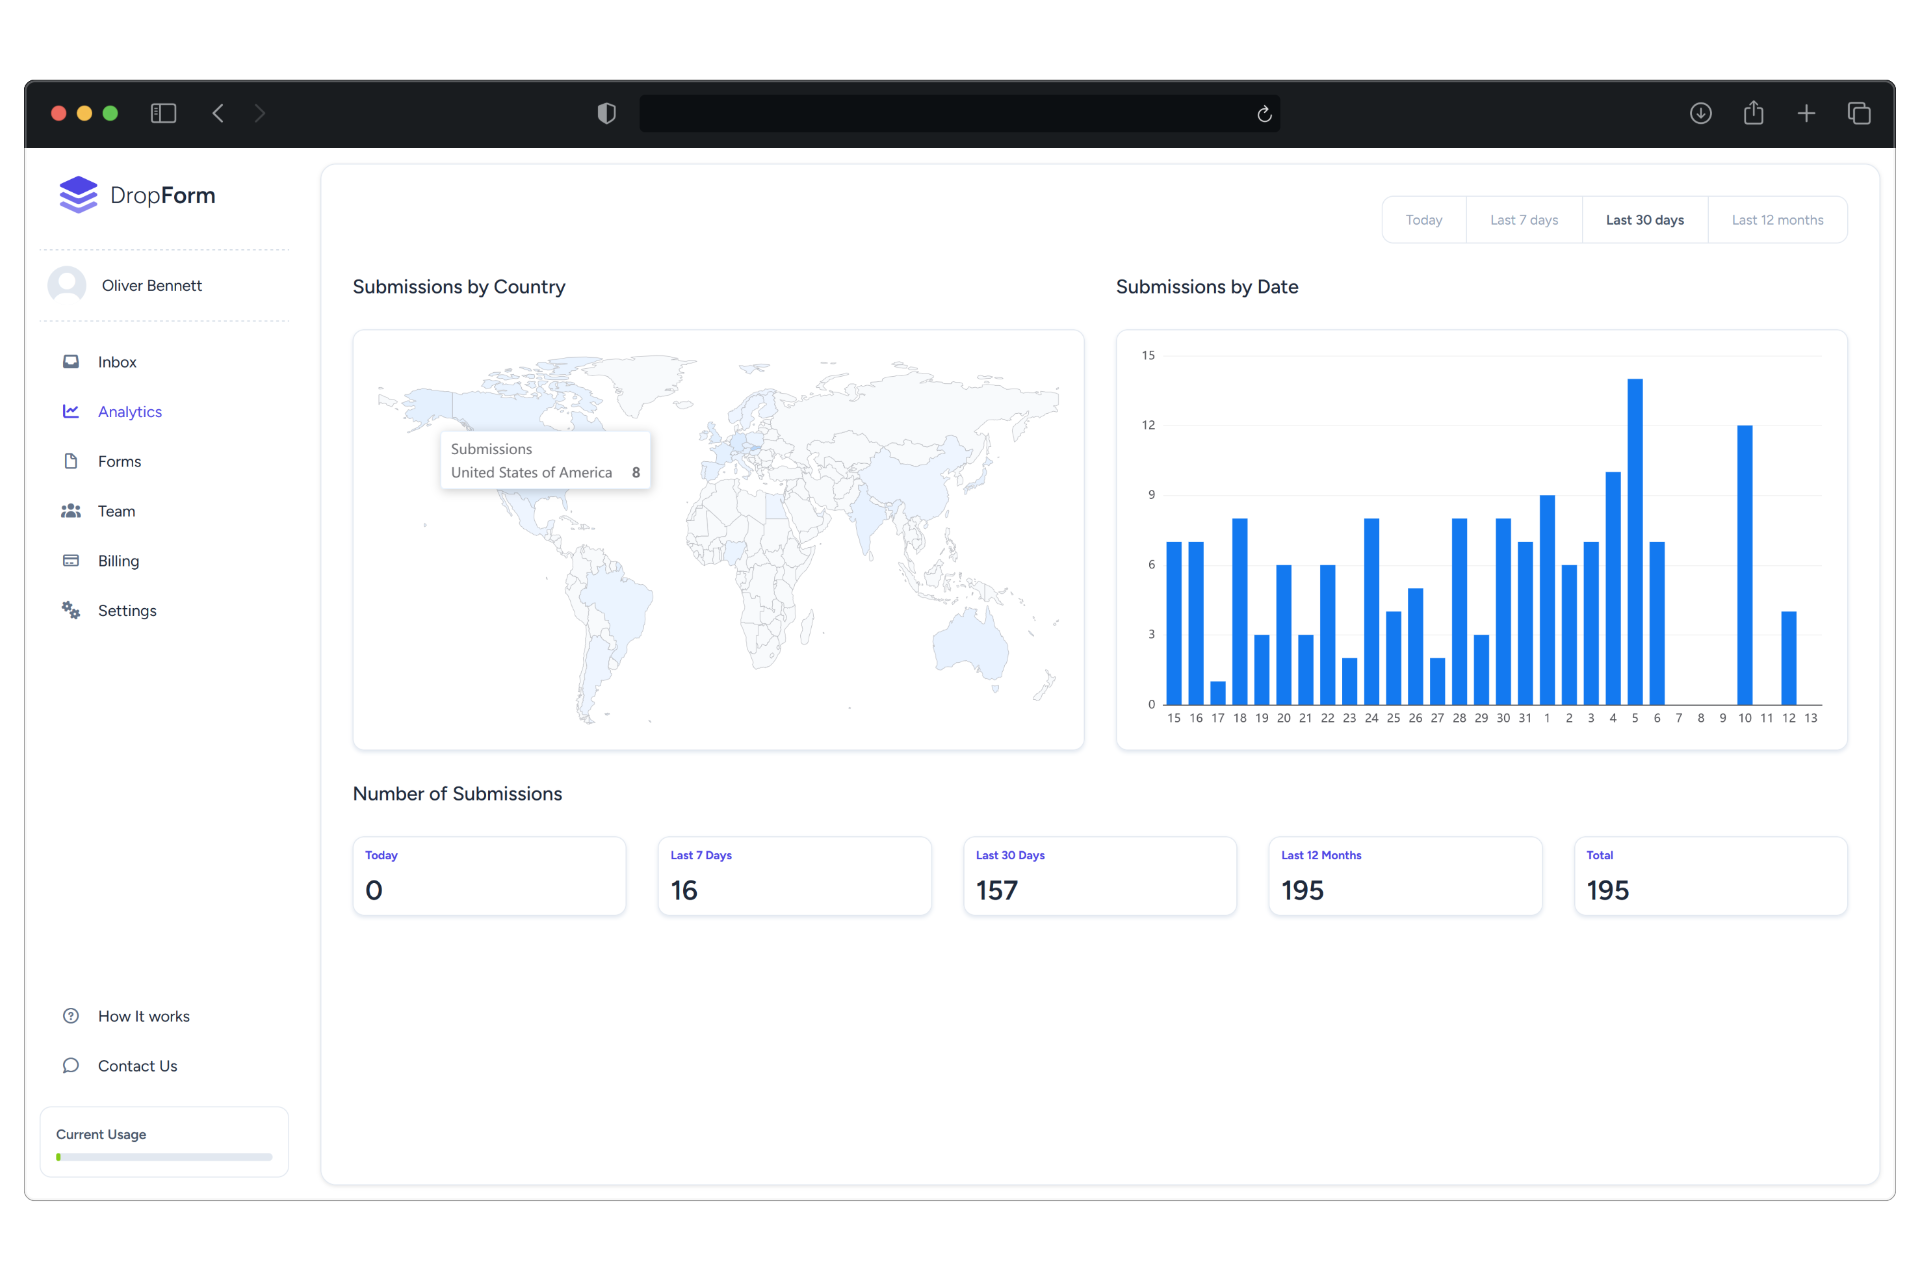Click the Contact Us chat bubble icon
Image resolution: width=1920 pixels, height=1280 pixels.
coord(71,1065)
